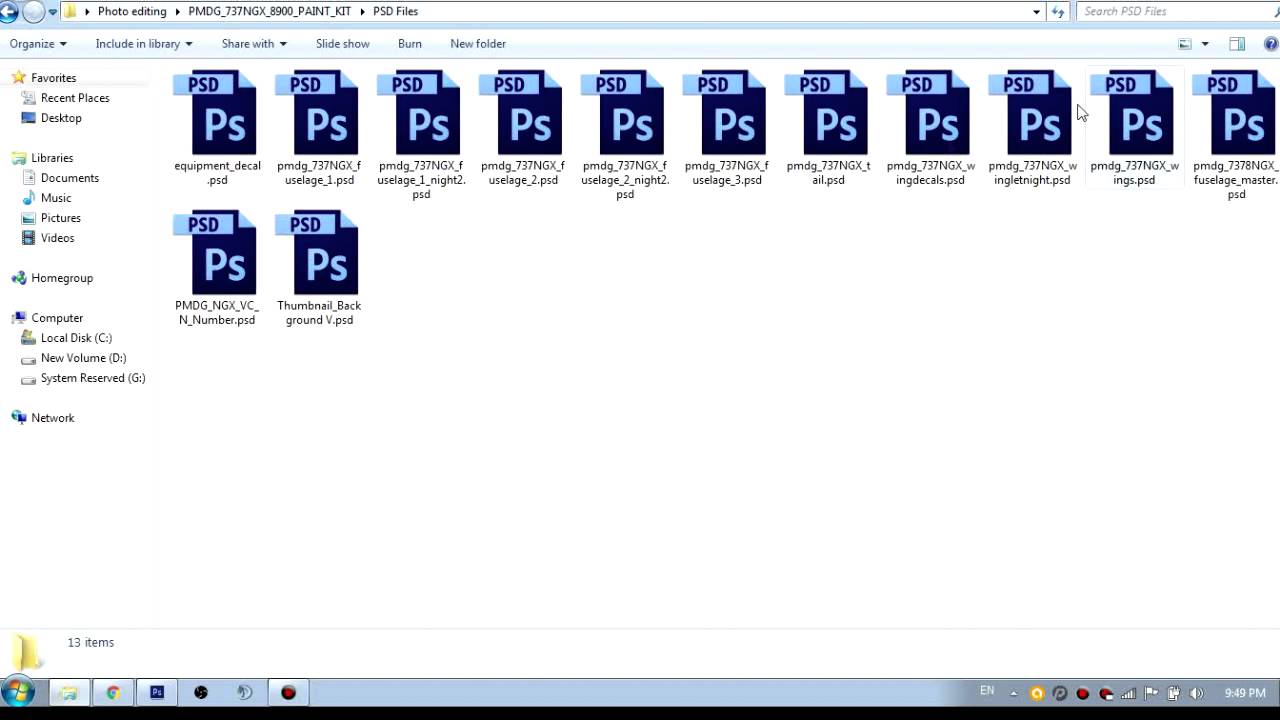Open the screen recorder taskbar button
Image resolution: width=1280 pixels, height=720 pixels.
click(288, 692)
